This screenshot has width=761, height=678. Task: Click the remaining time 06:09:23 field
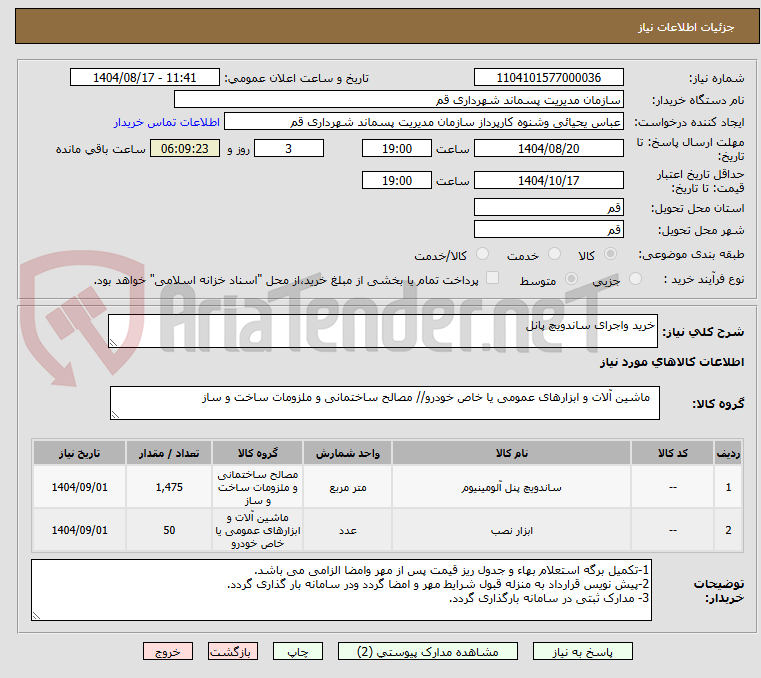click(x=184, y=149)
